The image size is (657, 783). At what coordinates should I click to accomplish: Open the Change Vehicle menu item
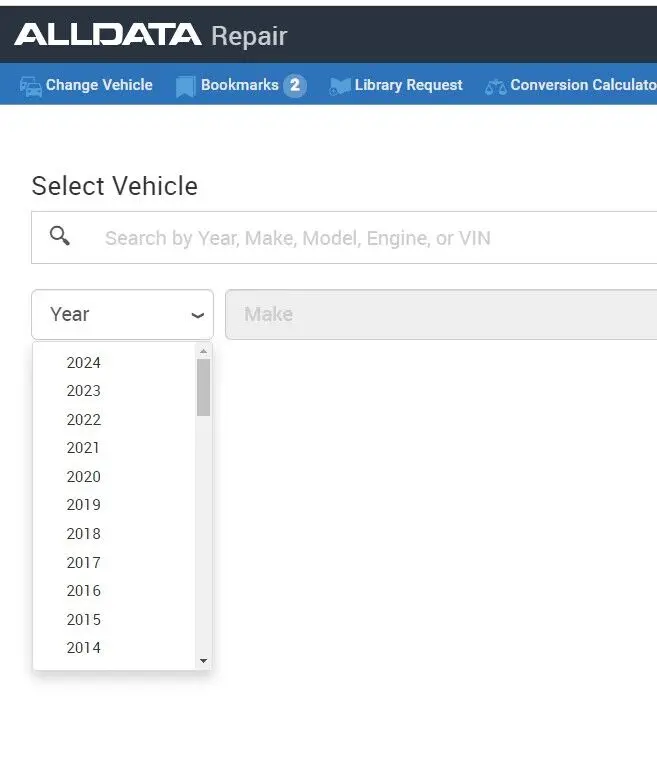pyautogui.click(x=86, y=85)
